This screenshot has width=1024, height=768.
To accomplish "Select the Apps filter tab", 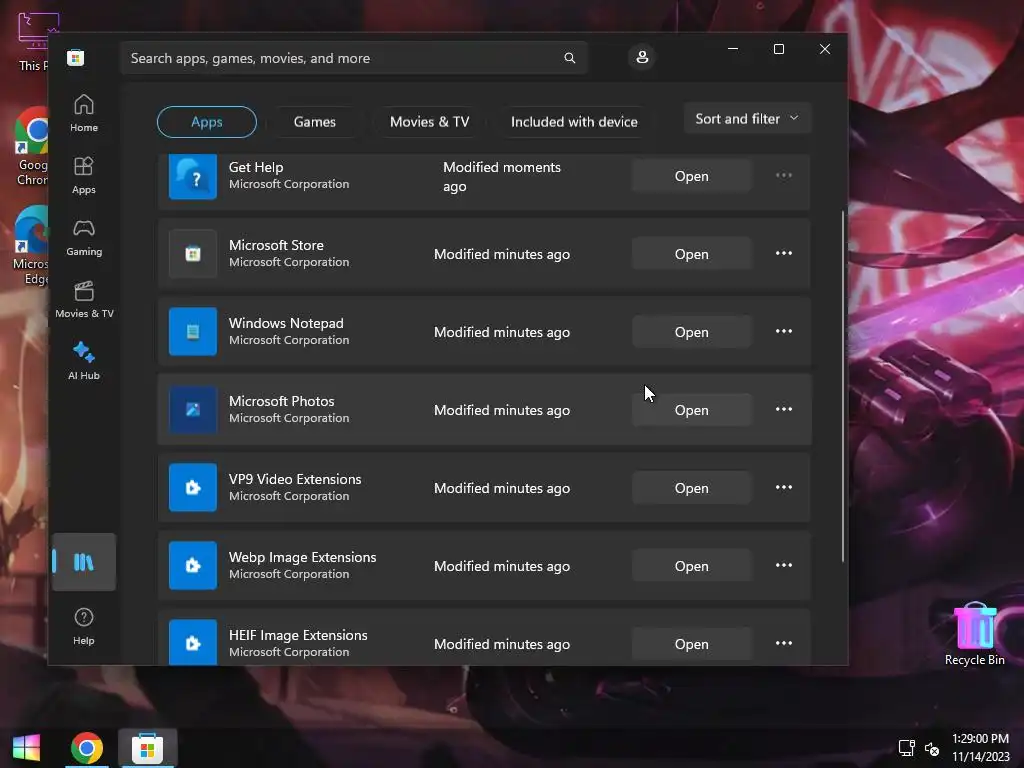I will (207, 122).
